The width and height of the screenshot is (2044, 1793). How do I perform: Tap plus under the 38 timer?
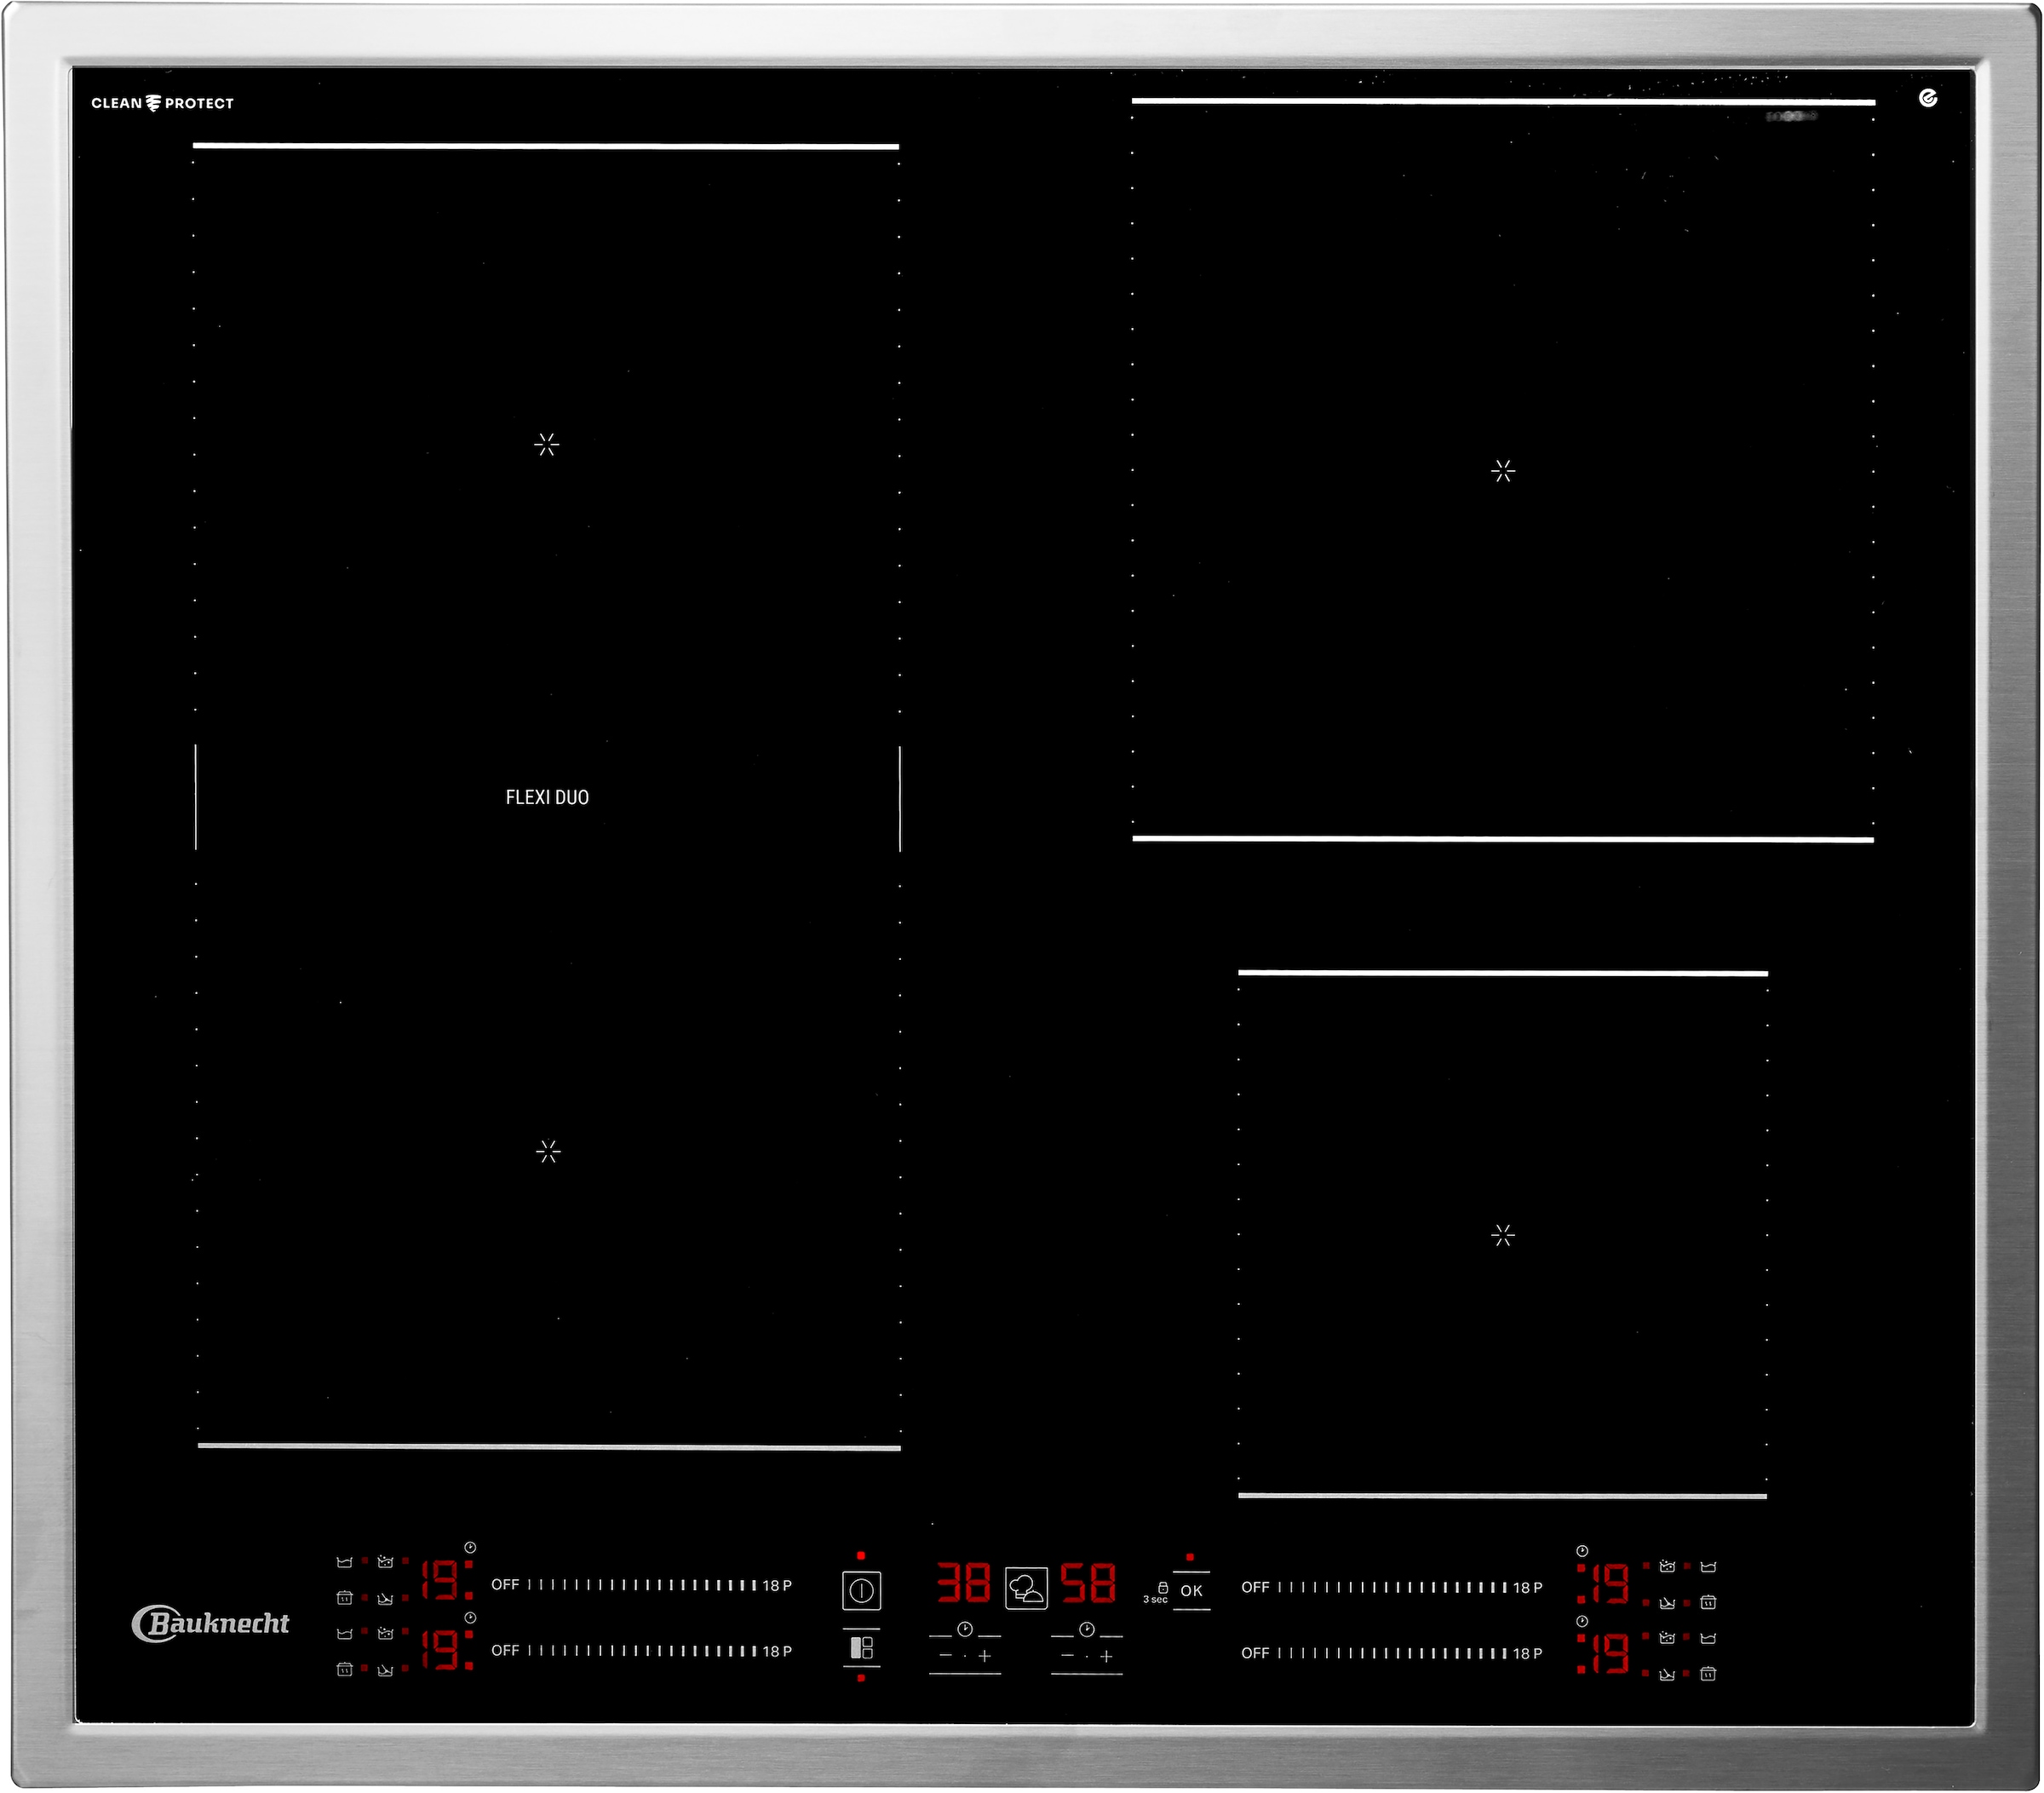(985, 1656)
